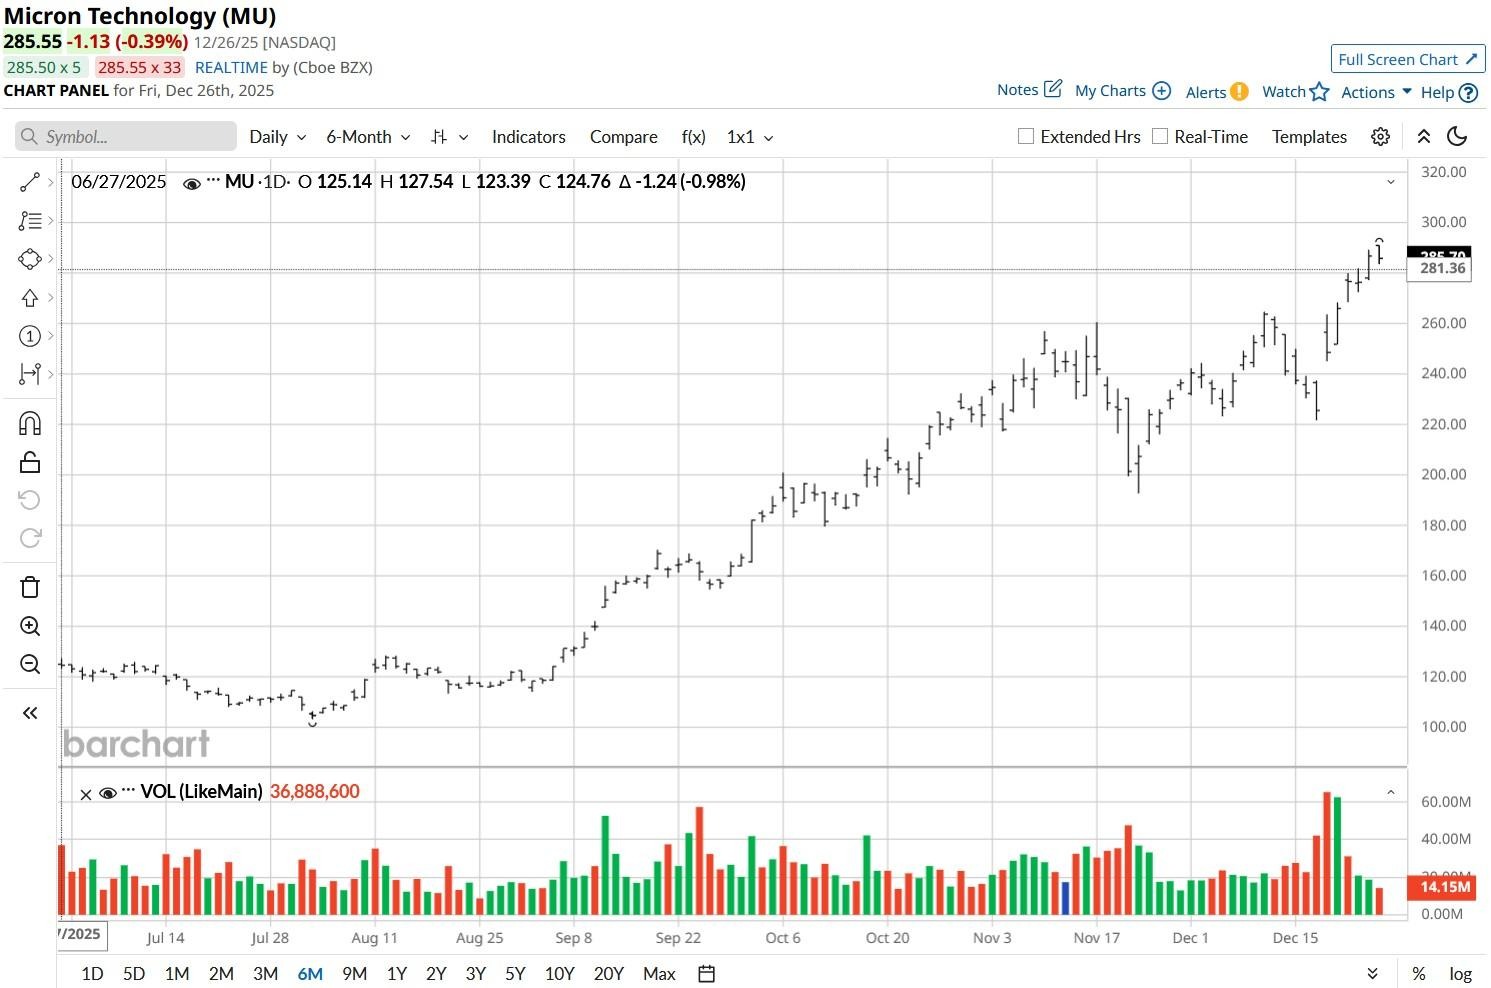Expand the volume pane chevron
Viewport: 1491px width, 988px height.
pyautogui.click(x=1390, y=792)
